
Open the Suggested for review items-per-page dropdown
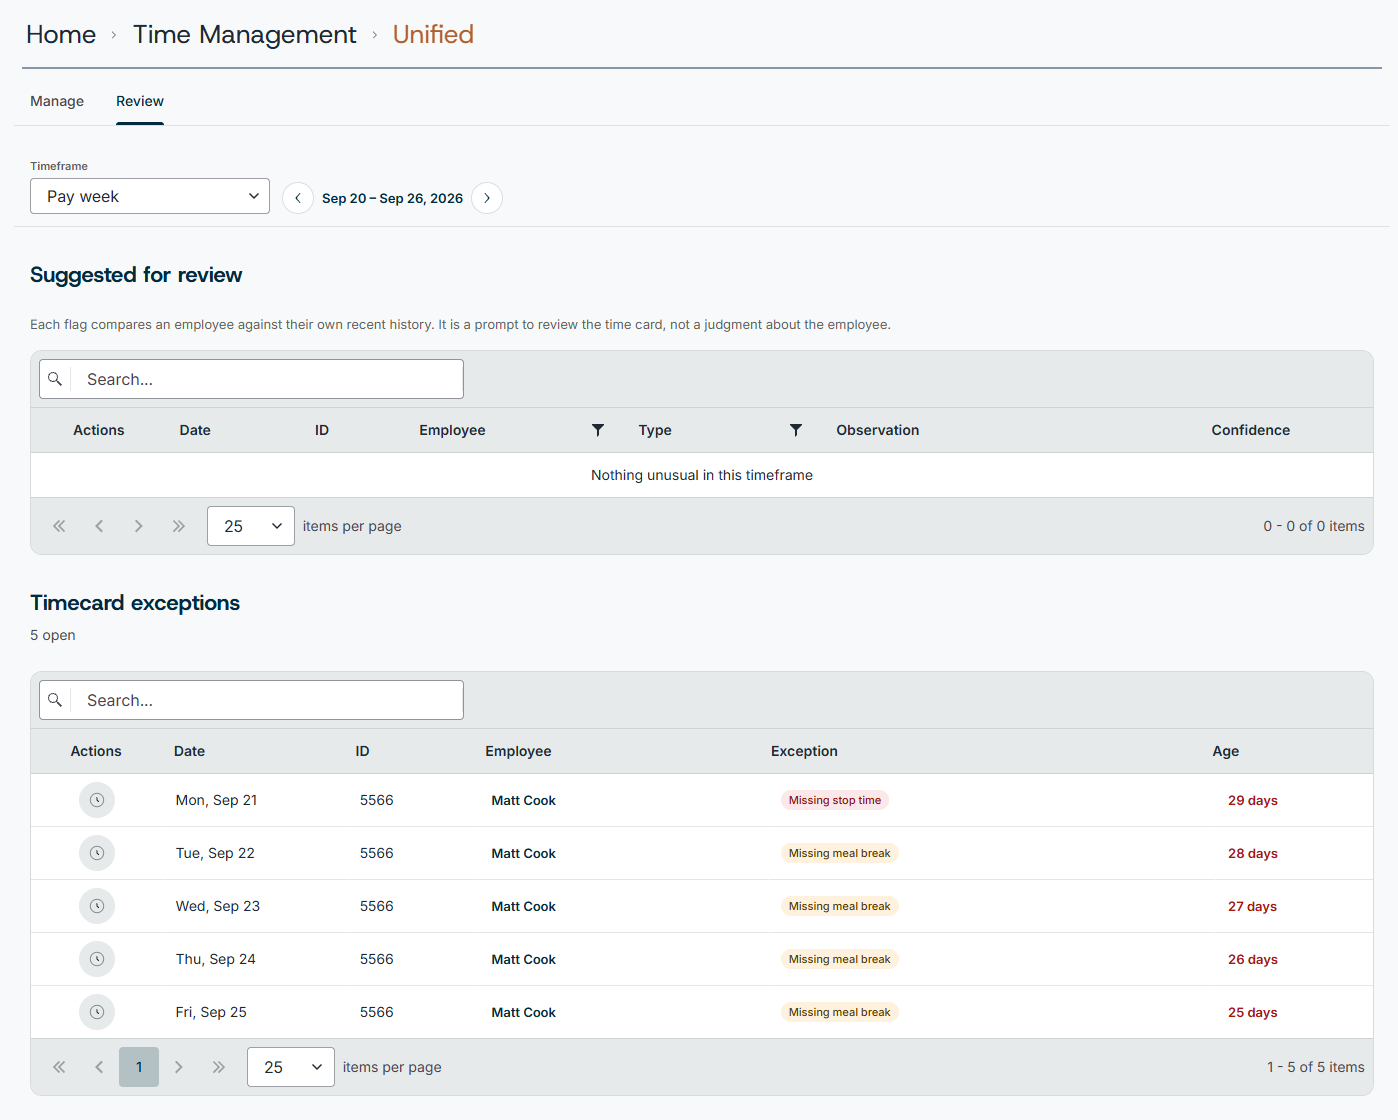251,526
